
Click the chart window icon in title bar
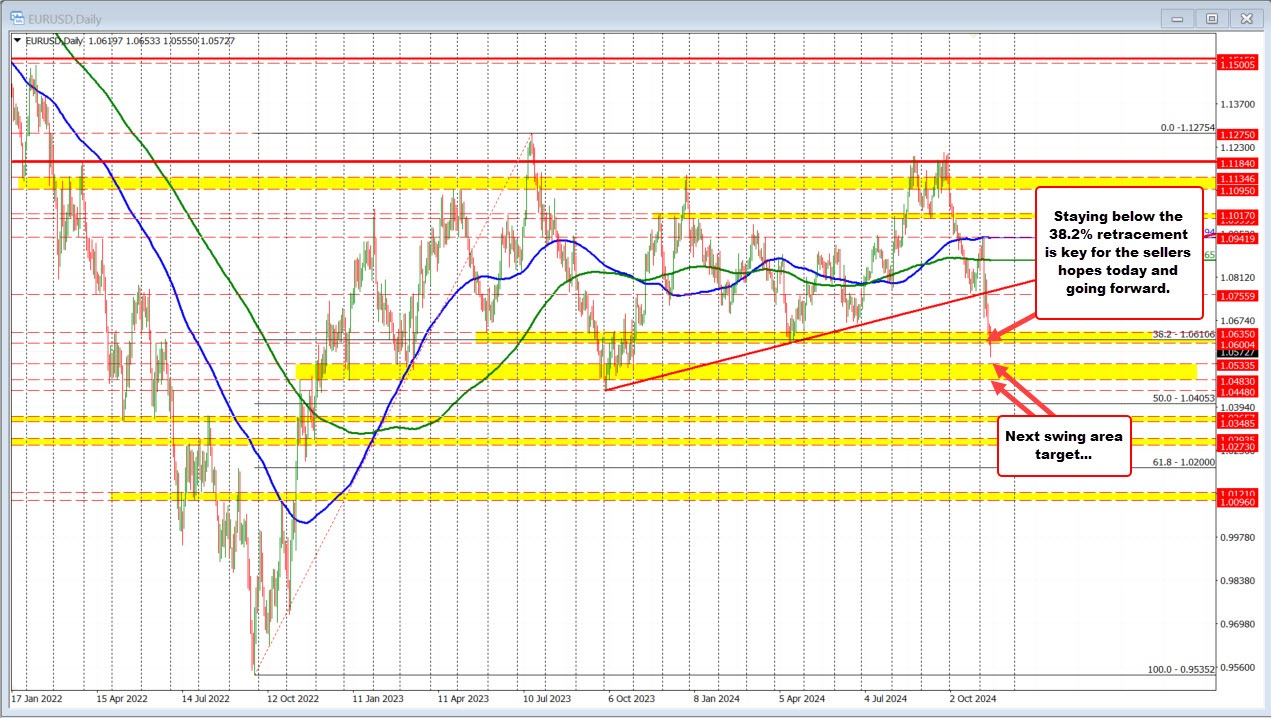pos(19,19)
